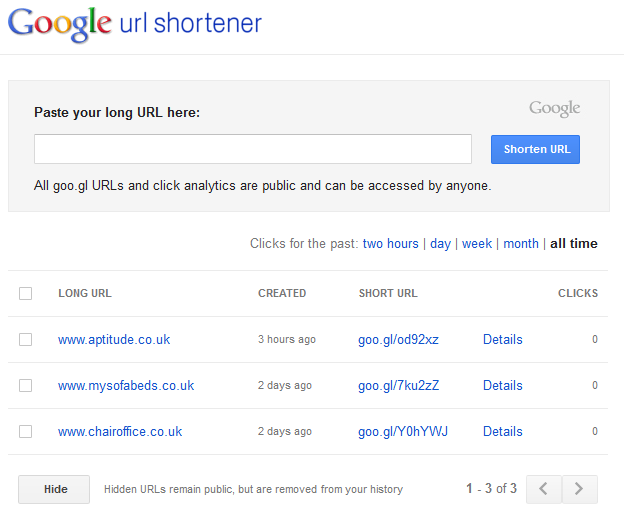The width and height of the screenshot is (624, 517).
Task: Click the previous page arrow icon
Action: pyautogui.click(x=544, y=489)
